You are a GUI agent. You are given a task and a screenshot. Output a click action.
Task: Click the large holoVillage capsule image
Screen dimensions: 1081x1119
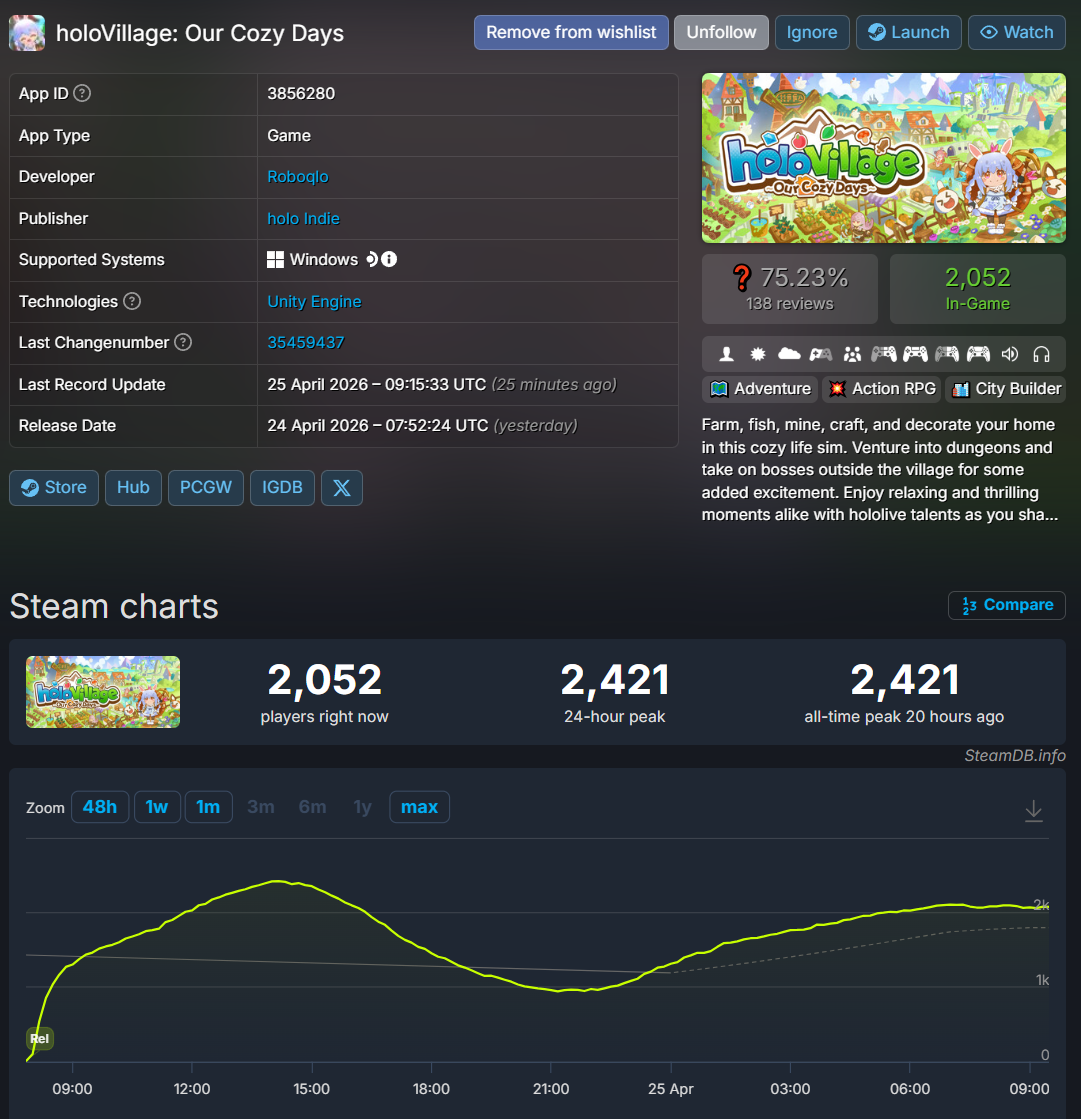click(x=883, y=158)
